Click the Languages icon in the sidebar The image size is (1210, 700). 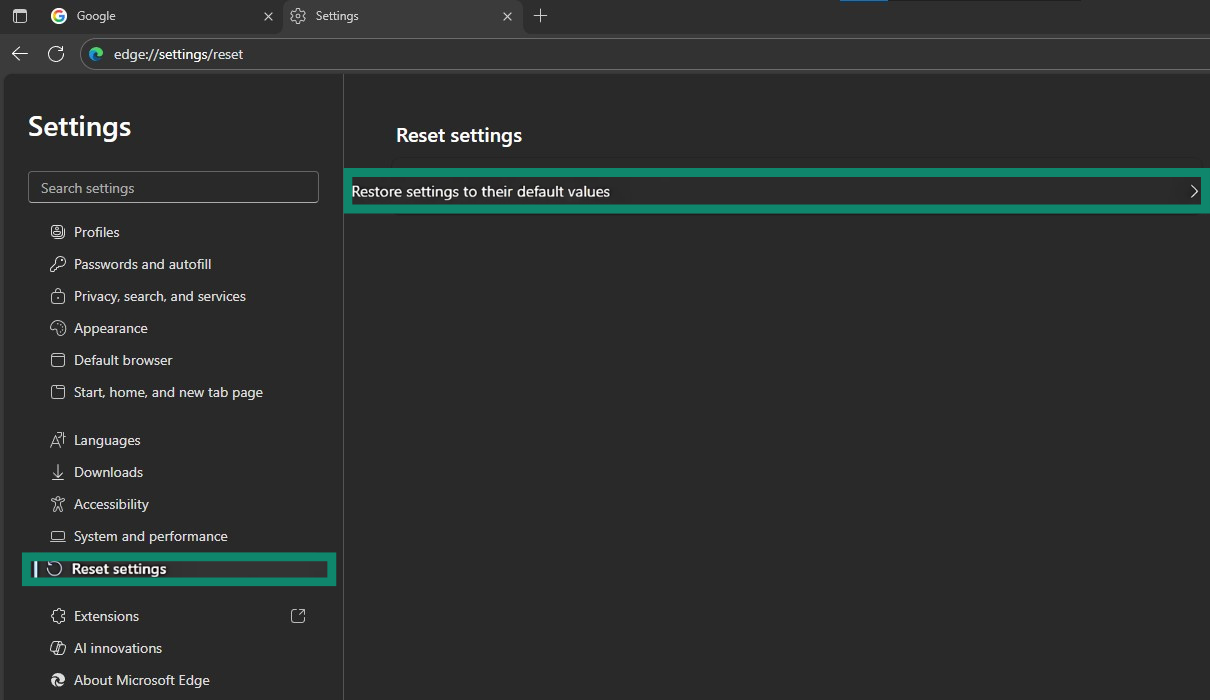58,439
